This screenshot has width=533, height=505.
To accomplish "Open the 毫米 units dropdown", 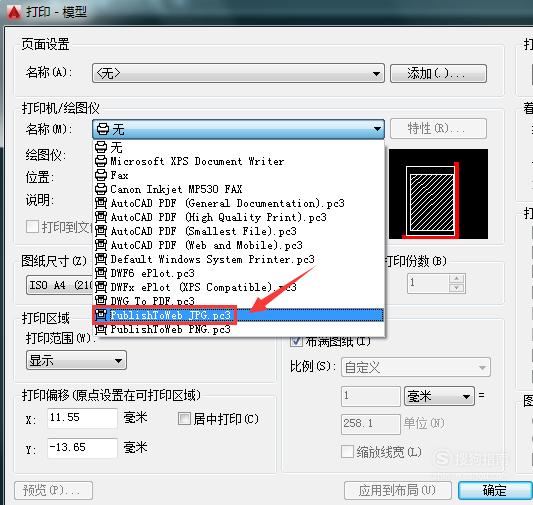I will pyautogui.click(x=439, y=396).
